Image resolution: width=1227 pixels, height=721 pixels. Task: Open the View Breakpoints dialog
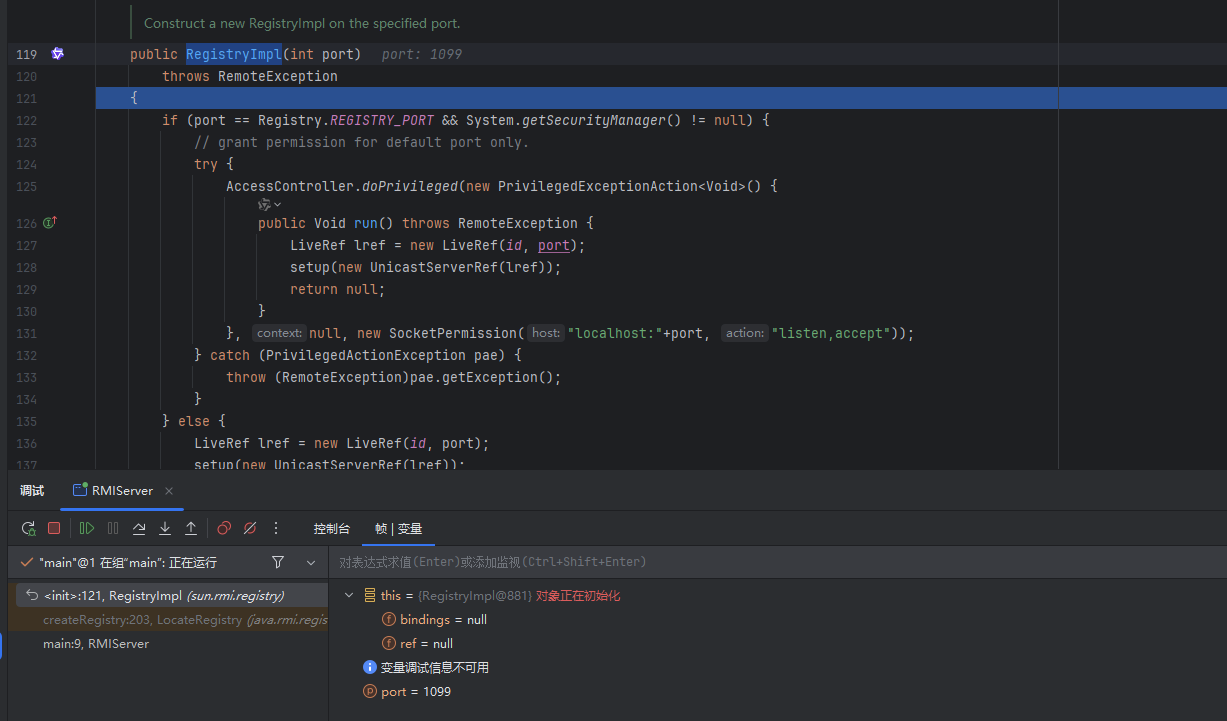(224, 528)
